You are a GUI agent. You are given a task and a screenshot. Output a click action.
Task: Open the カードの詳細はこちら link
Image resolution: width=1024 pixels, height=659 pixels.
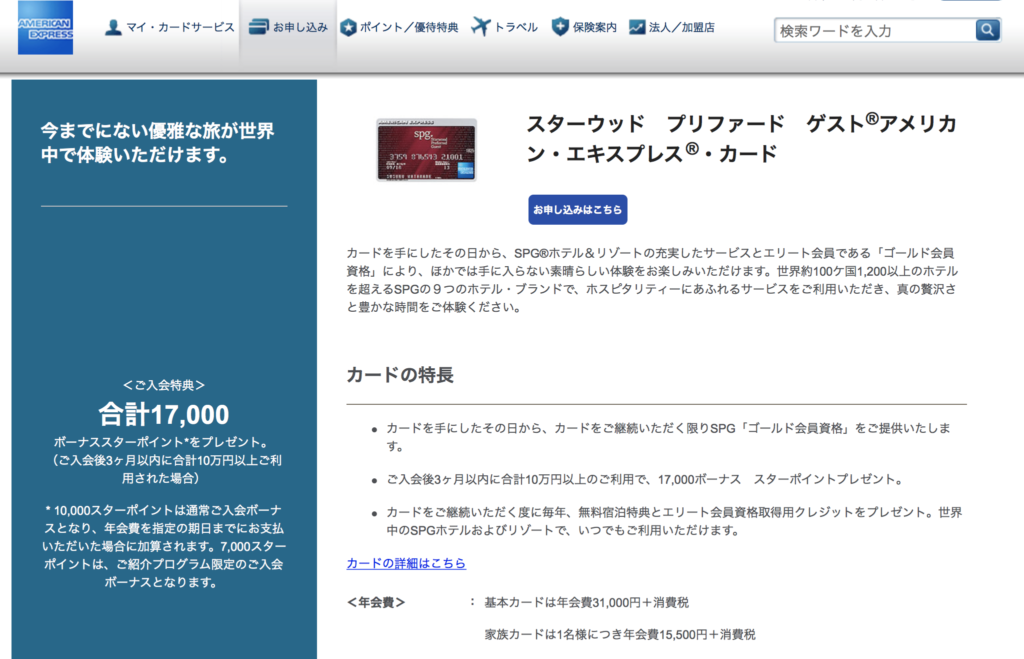[x=406, y=563]
